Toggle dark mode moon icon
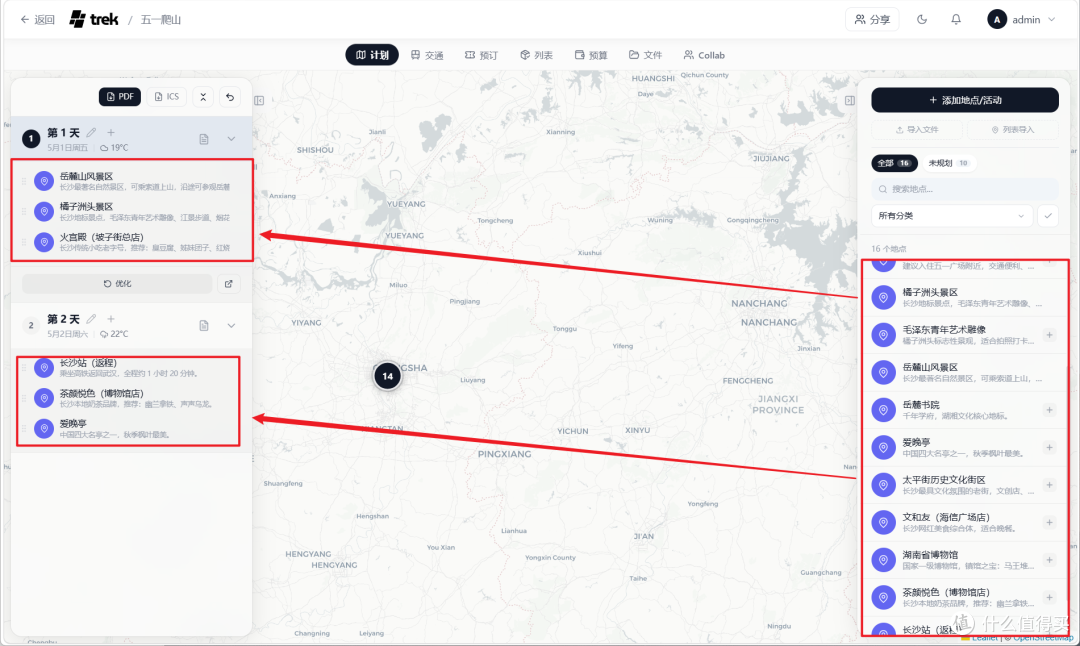This screenshot has height=646, width=1080. pyautogui.click(x=922, y=19)
